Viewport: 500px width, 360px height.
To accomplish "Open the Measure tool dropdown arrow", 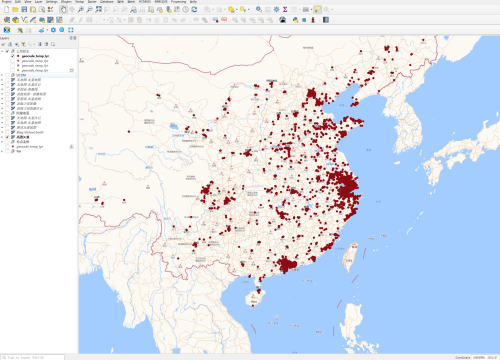I will click(311, 10).
